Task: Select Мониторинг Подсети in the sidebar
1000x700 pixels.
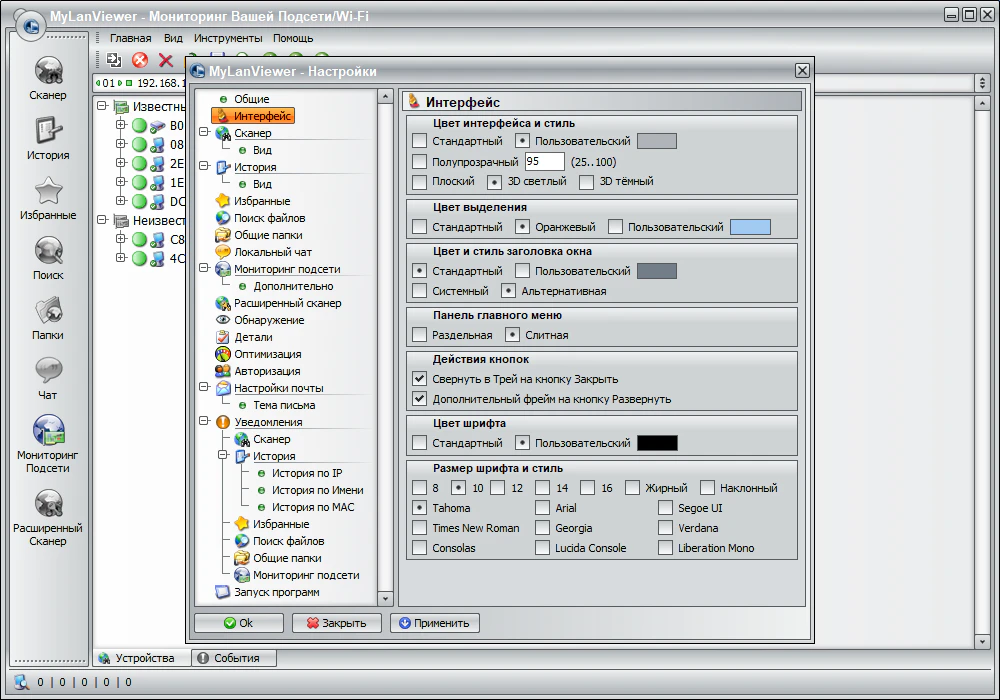Action: [47, 432]
